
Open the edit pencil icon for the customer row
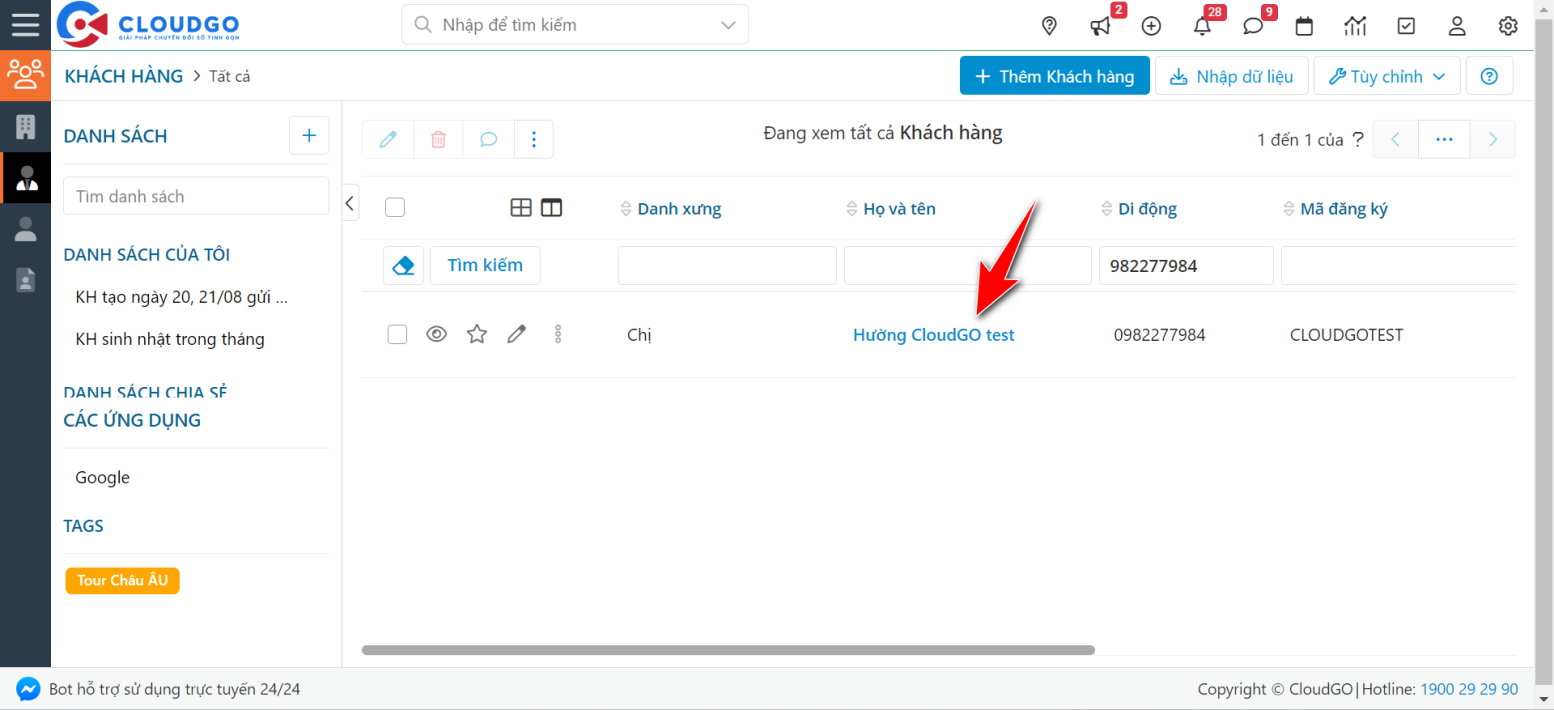(517, 333)
